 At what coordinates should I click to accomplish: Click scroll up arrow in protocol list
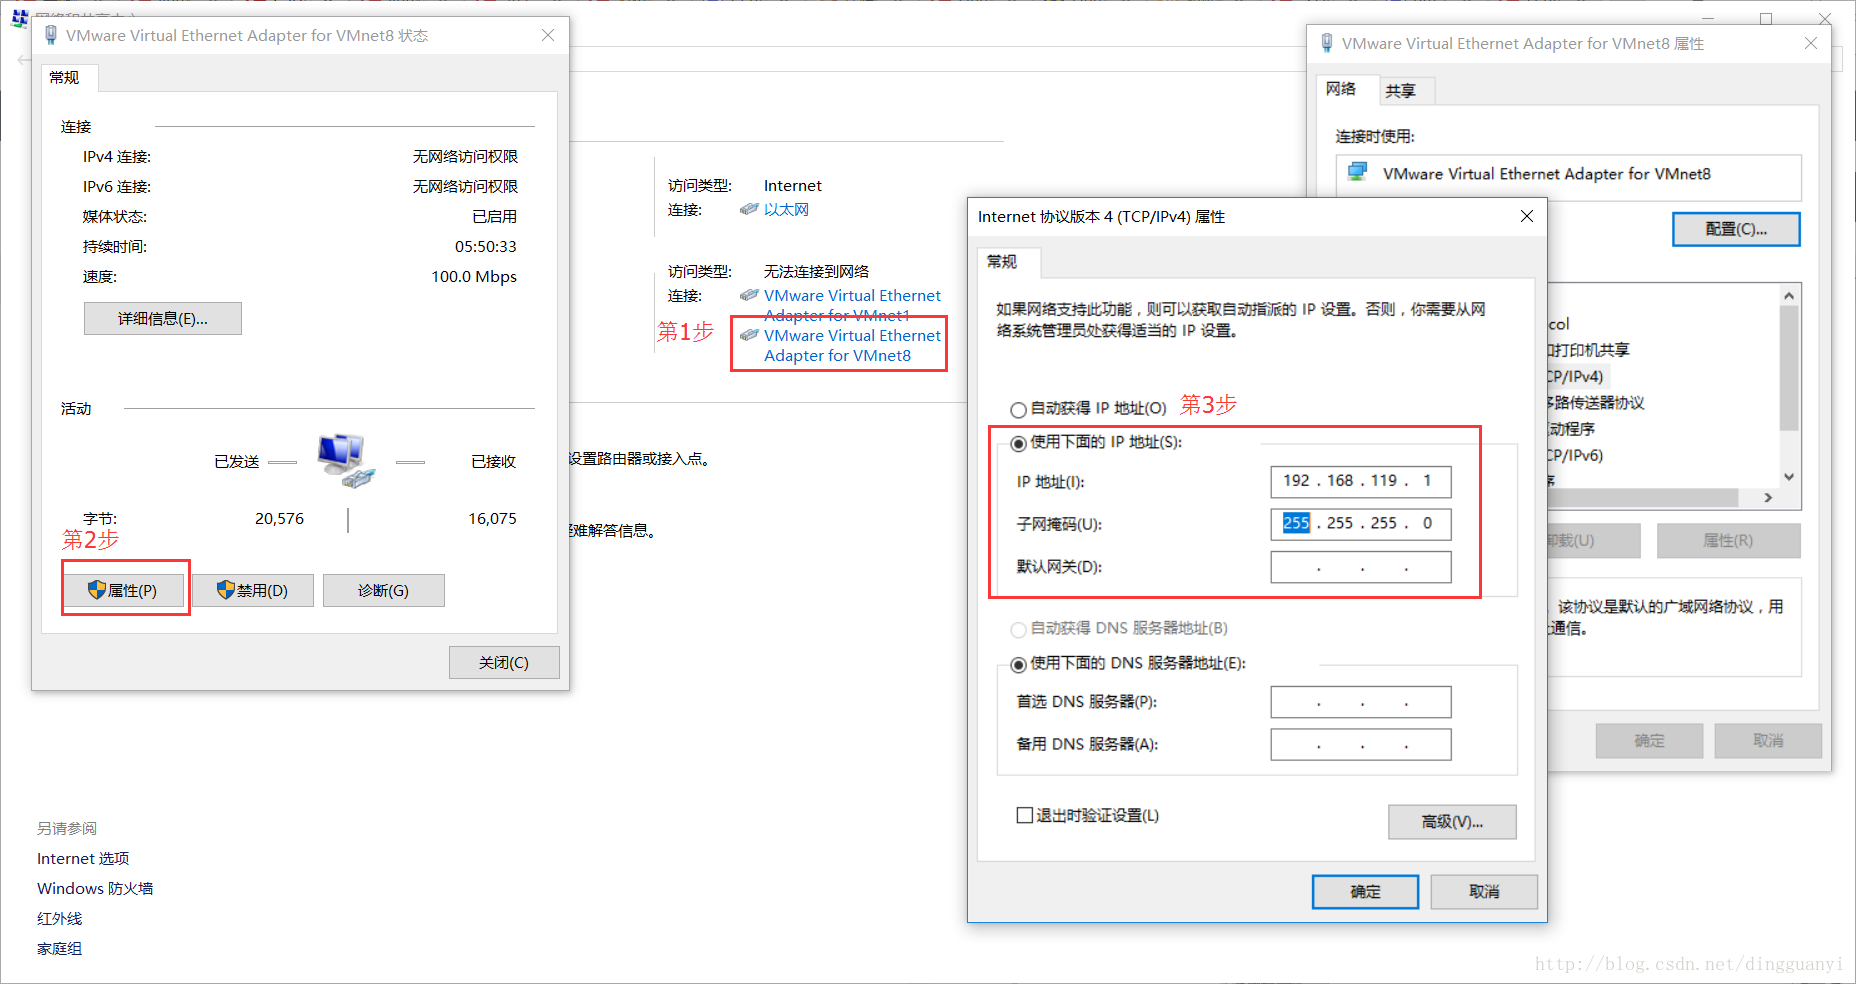(x=1789, y=296)
